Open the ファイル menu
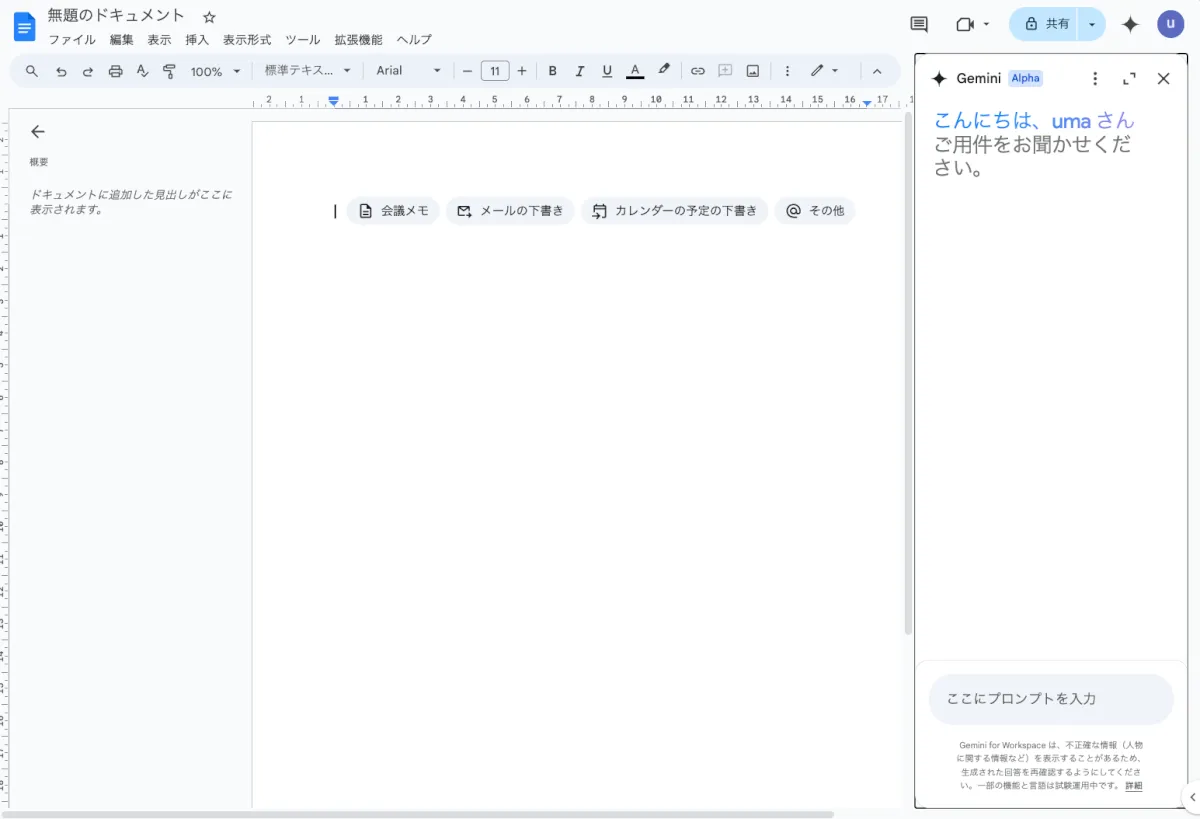This screenshot has width=1200, height=819. pos(72,40)
